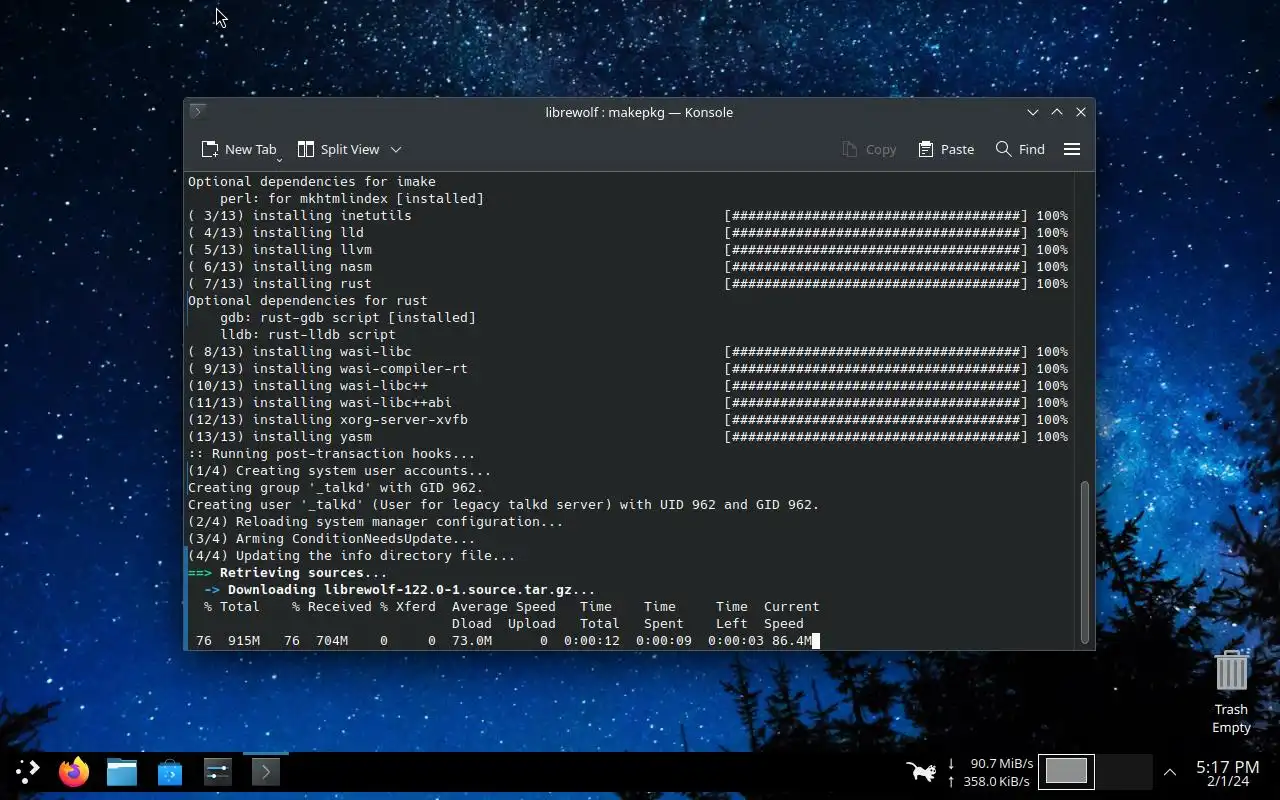
Task: Click 'Running post-transaction hooks...' text
Action: click(x=343, y=454)
